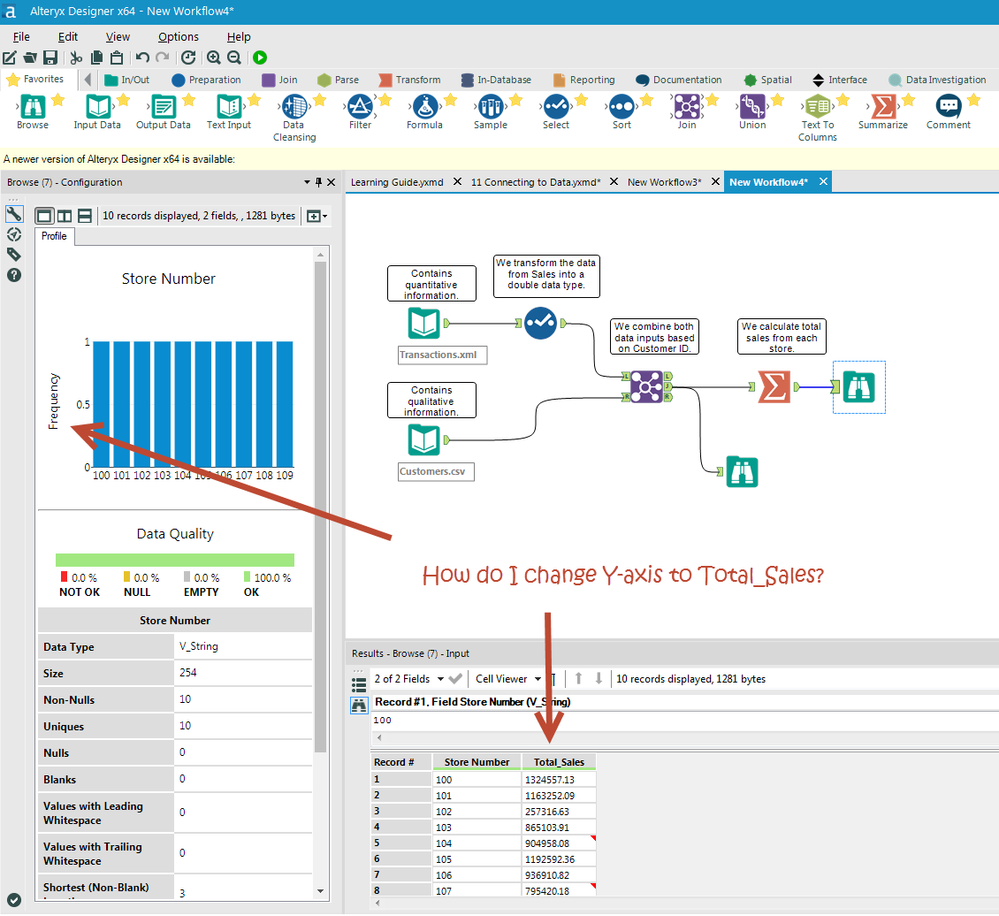
Task: Expand the new window dropdown in Browse
Action: click(317, 216)
